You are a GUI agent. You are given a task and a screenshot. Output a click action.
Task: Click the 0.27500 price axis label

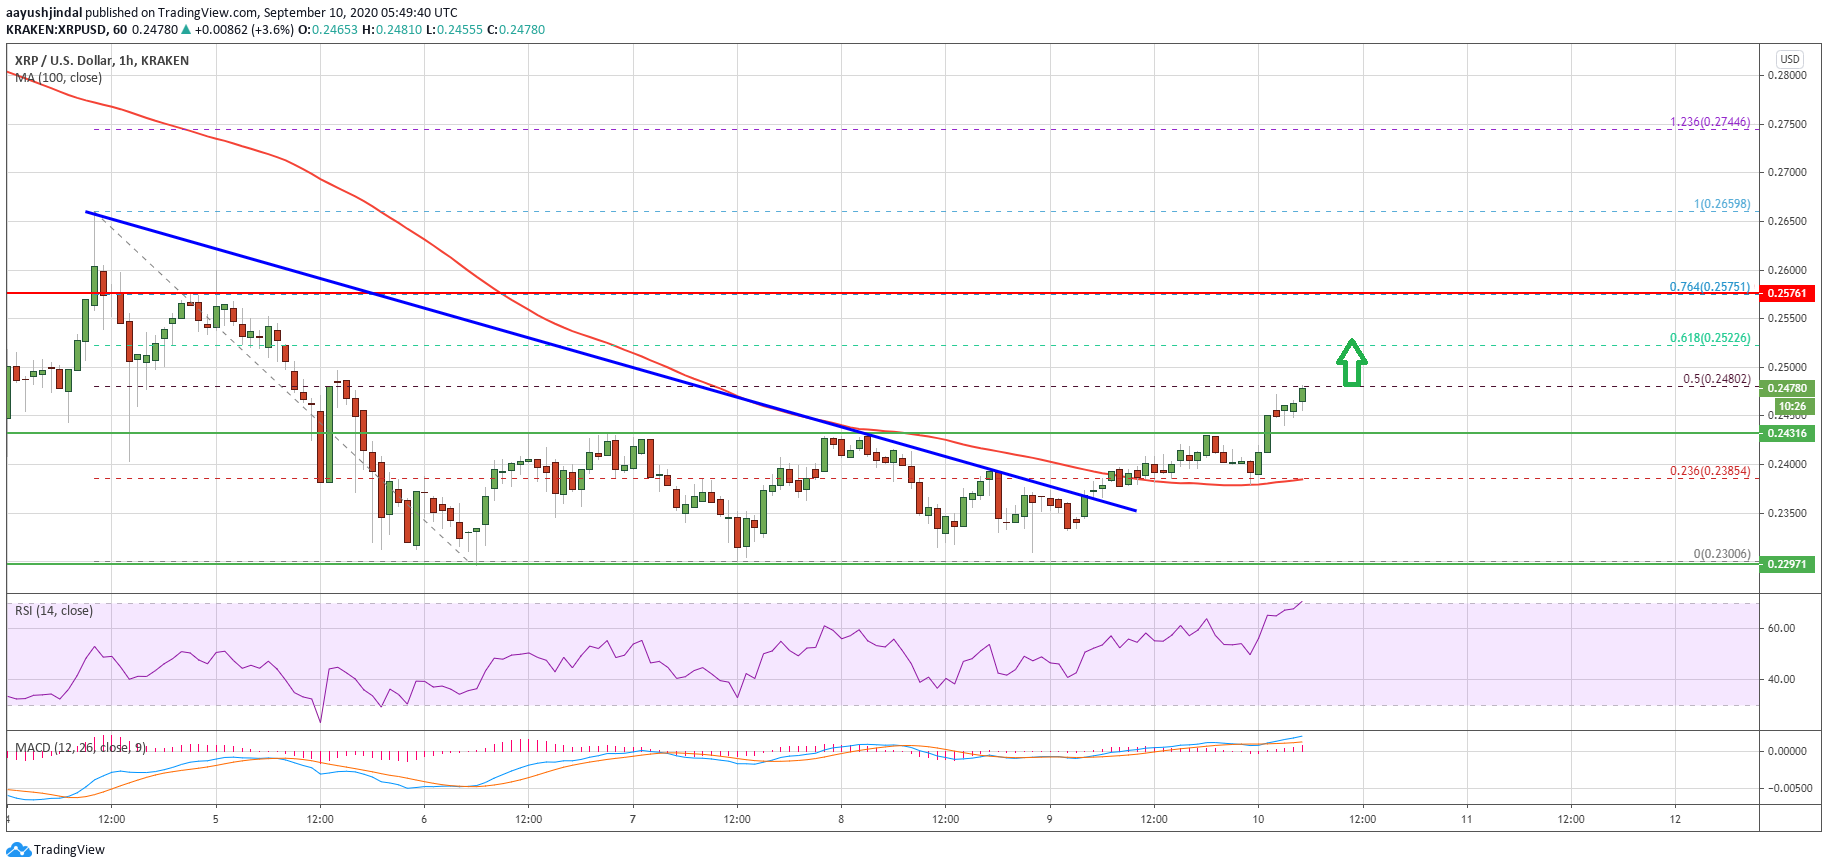click(1788, 124)
